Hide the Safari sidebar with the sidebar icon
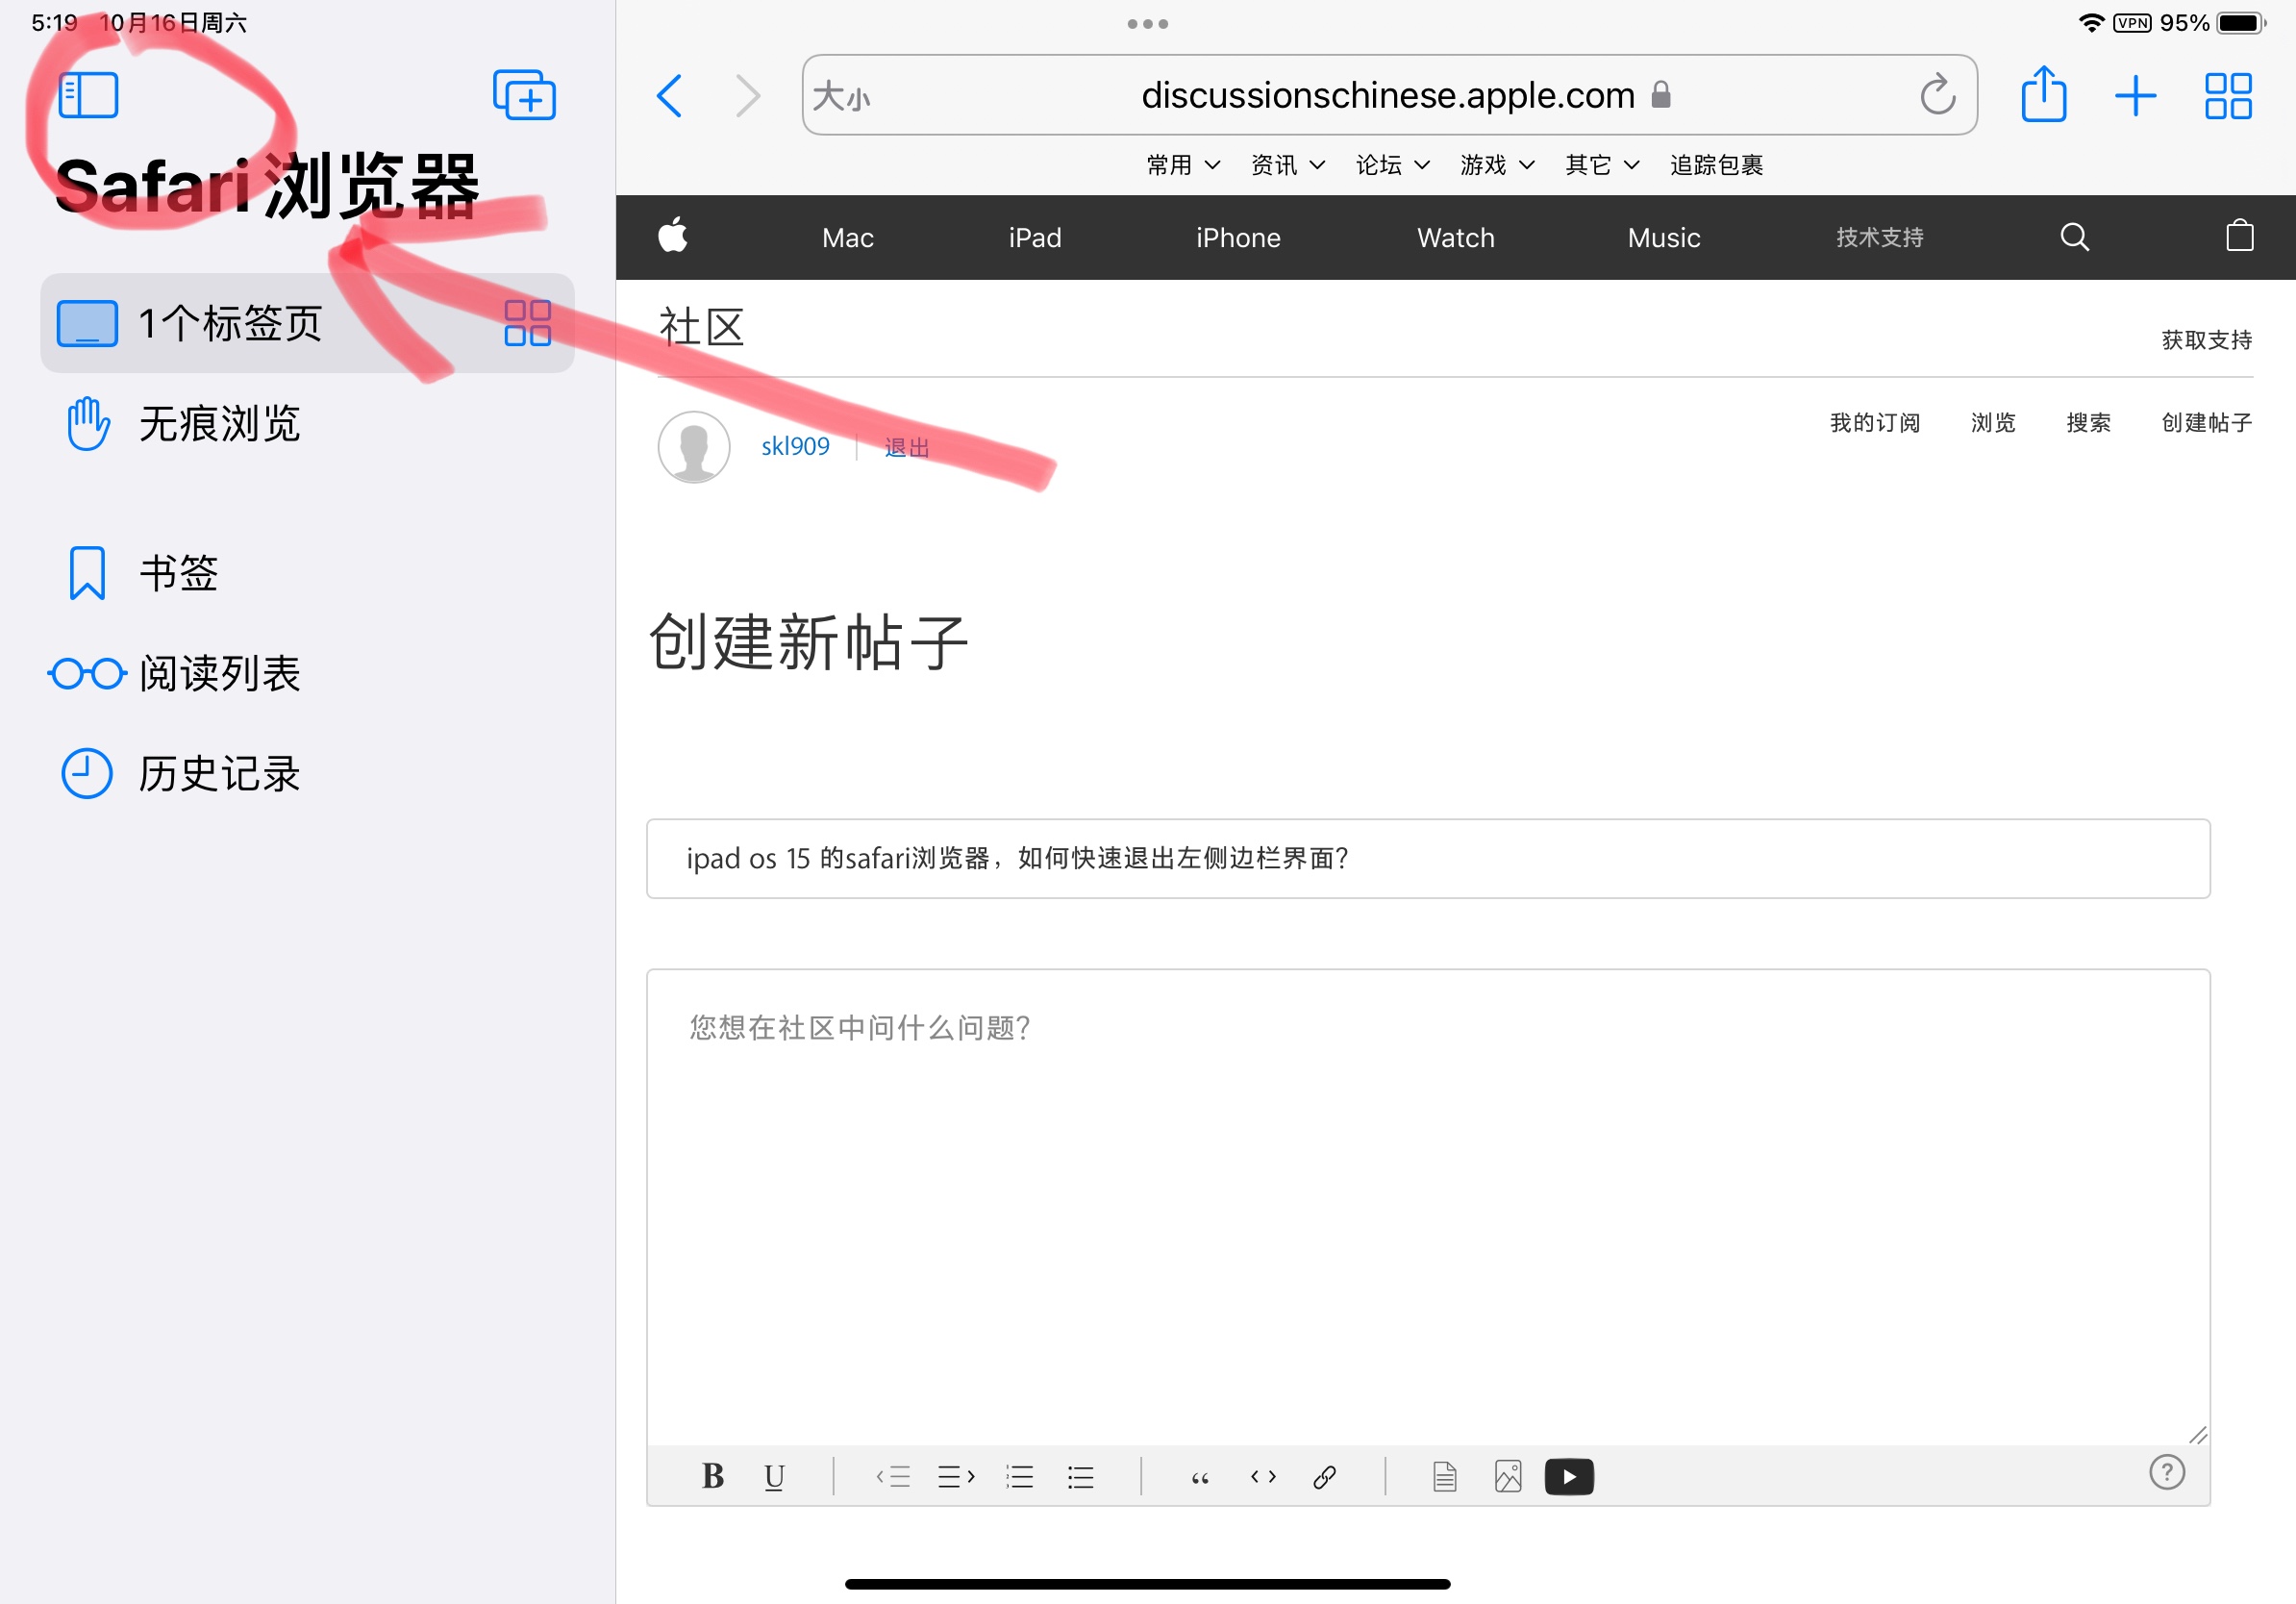 click(x=88, y=95)
